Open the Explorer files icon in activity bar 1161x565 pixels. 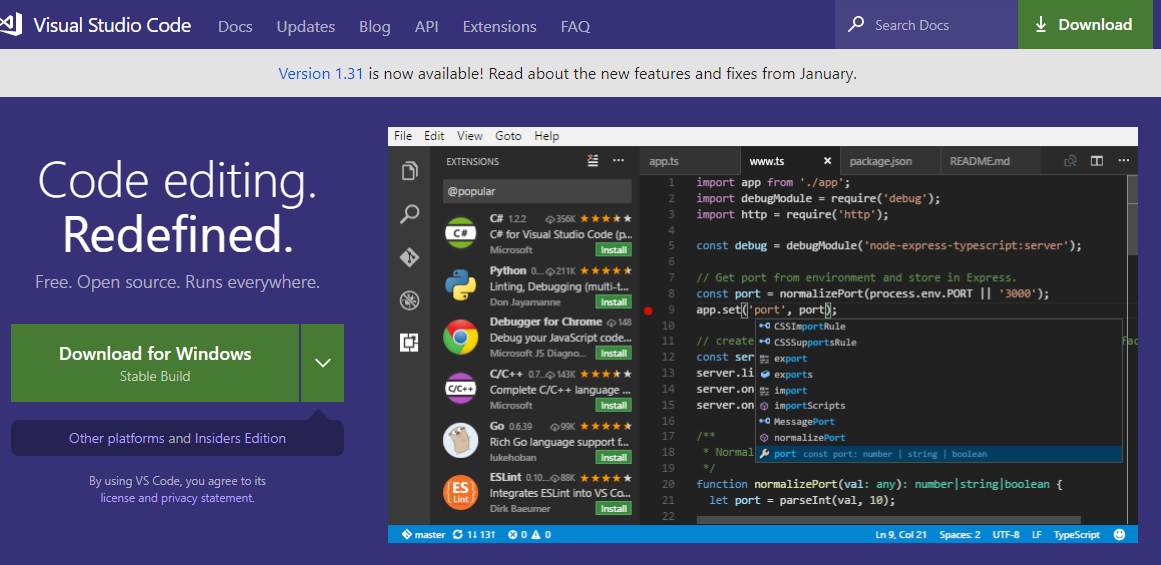[409, 171]
